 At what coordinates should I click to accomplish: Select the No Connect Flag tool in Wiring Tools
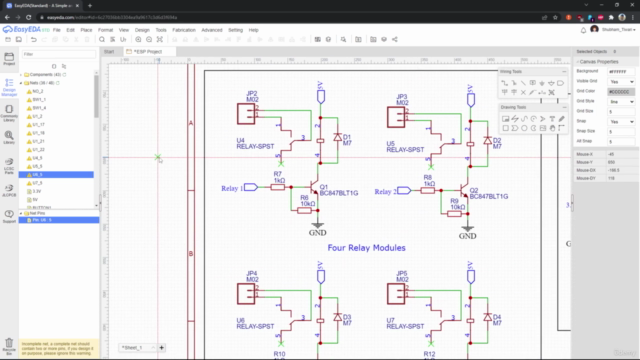(x=523, y=93)
